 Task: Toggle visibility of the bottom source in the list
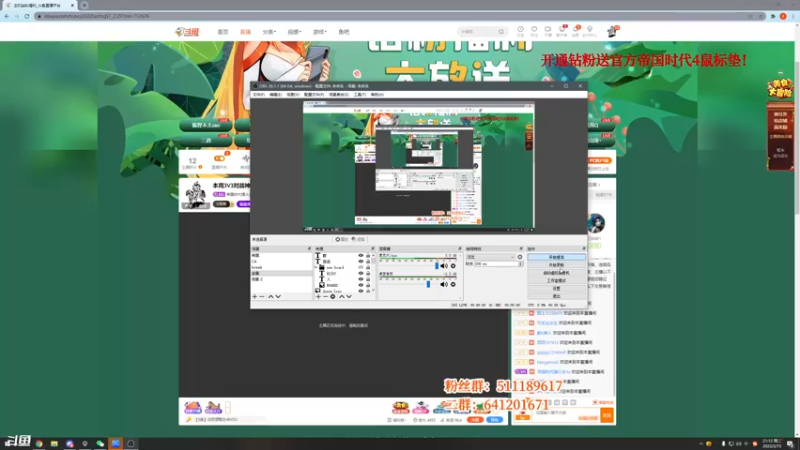pyautogui.click(x=361, y=291)
